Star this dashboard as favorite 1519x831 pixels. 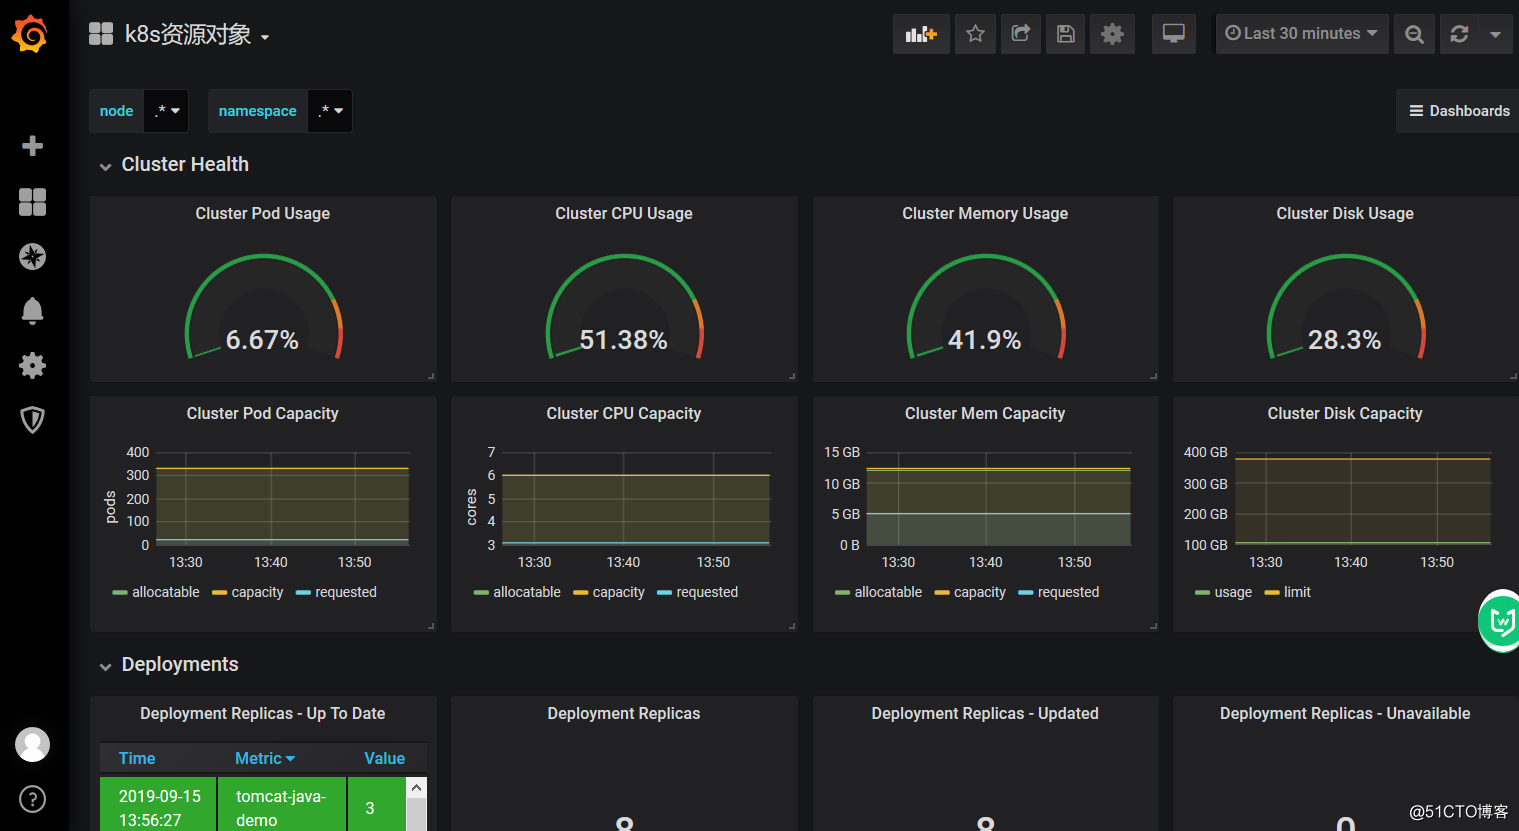point(975,34)
